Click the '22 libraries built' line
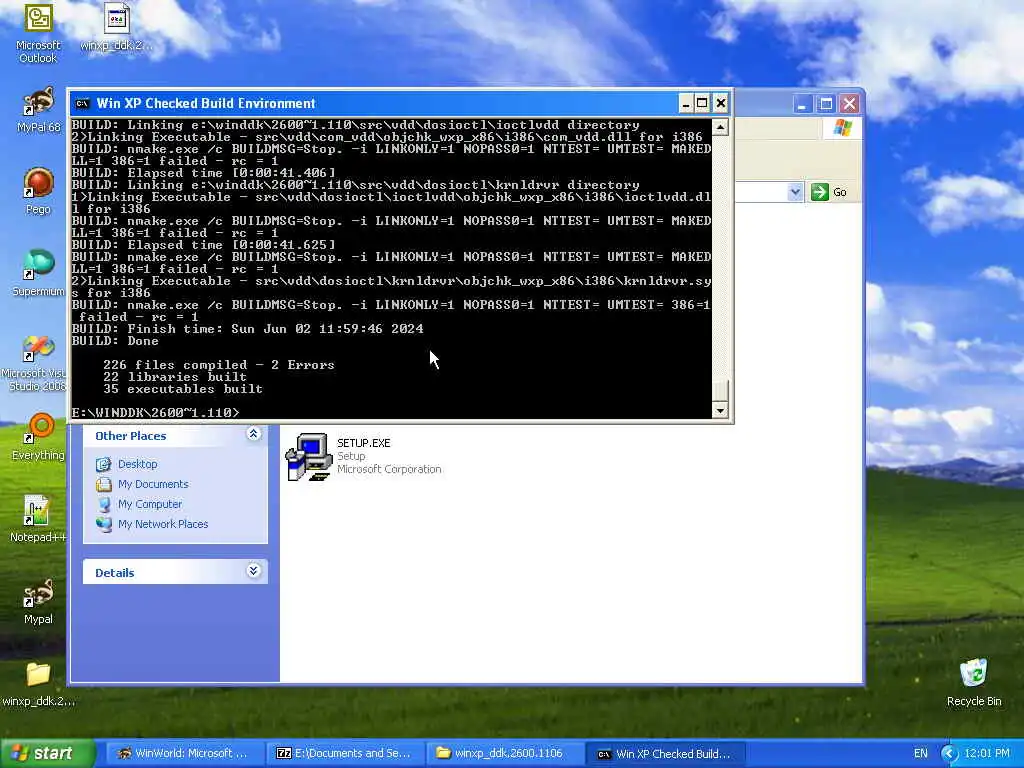Image resolution: width=1024 pixels, height=768 pixels. click(174, 377)
